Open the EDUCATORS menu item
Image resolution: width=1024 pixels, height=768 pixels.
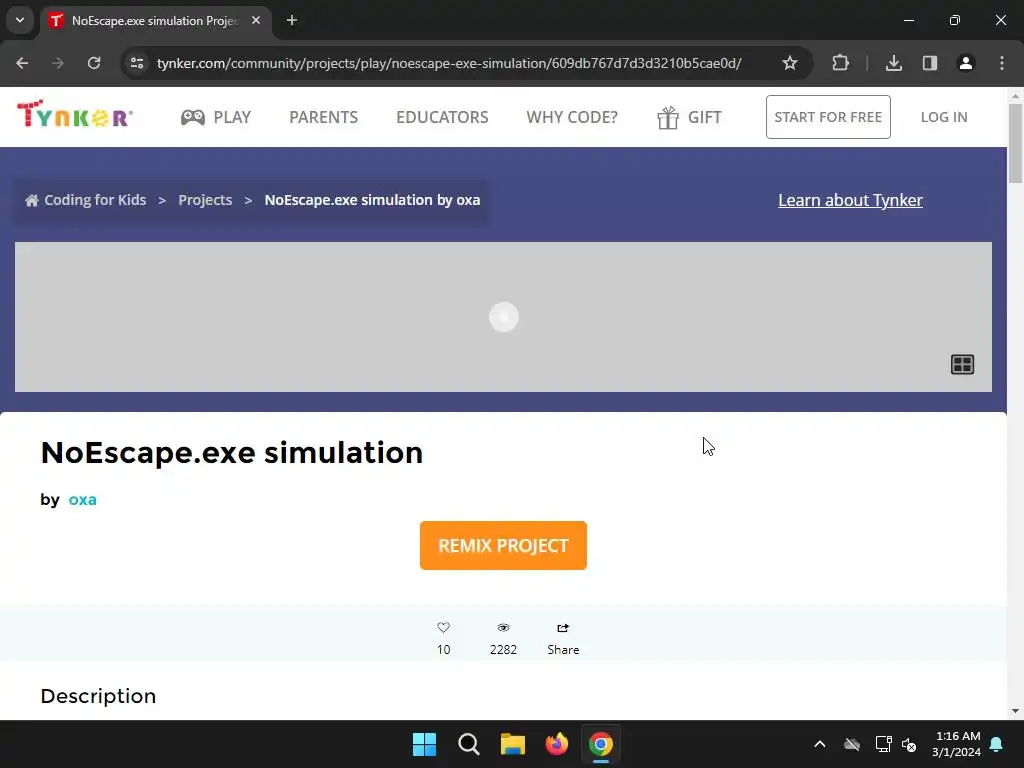tap(442, 117)
